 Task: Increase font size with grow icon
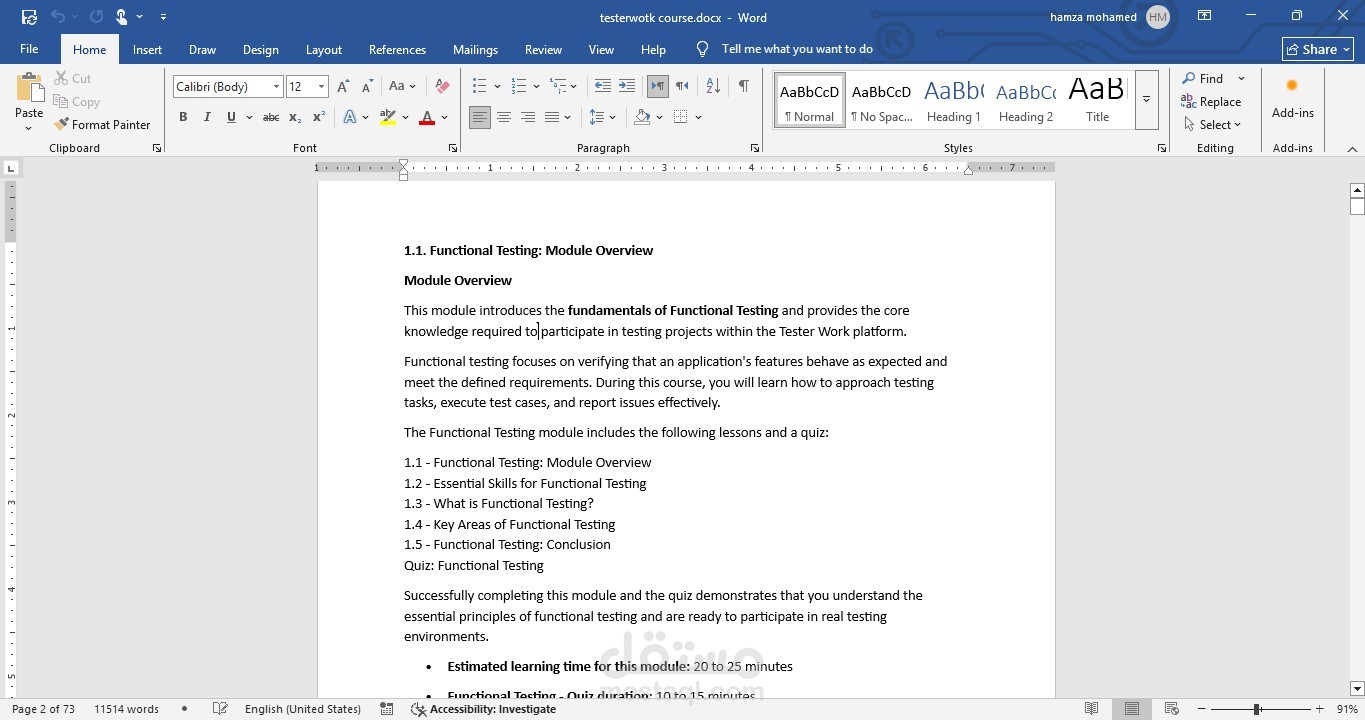[343, 87]
